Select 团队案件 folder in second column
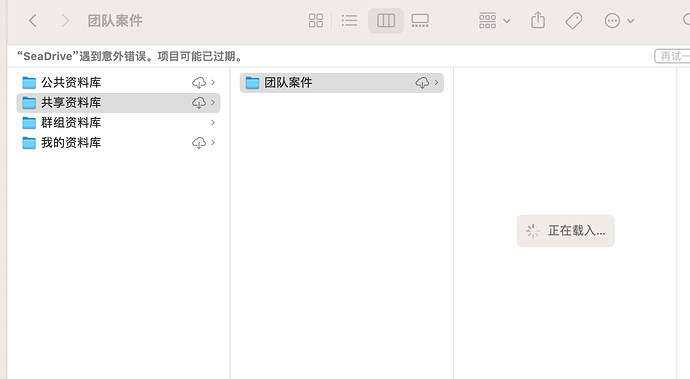This screenshot has width=690, height=379. pos(341,83)
